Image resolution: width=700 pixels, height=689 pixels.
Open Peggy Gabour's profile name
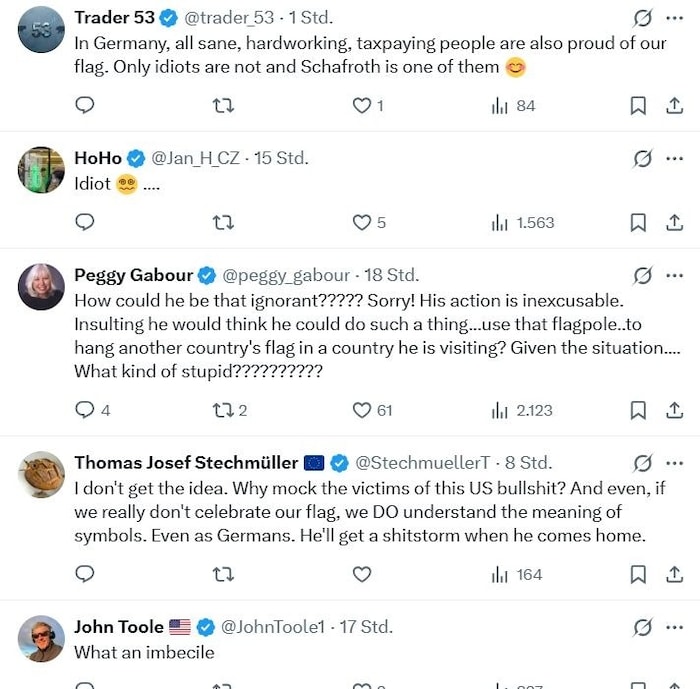pyautogui.click(x=133, y=275)
